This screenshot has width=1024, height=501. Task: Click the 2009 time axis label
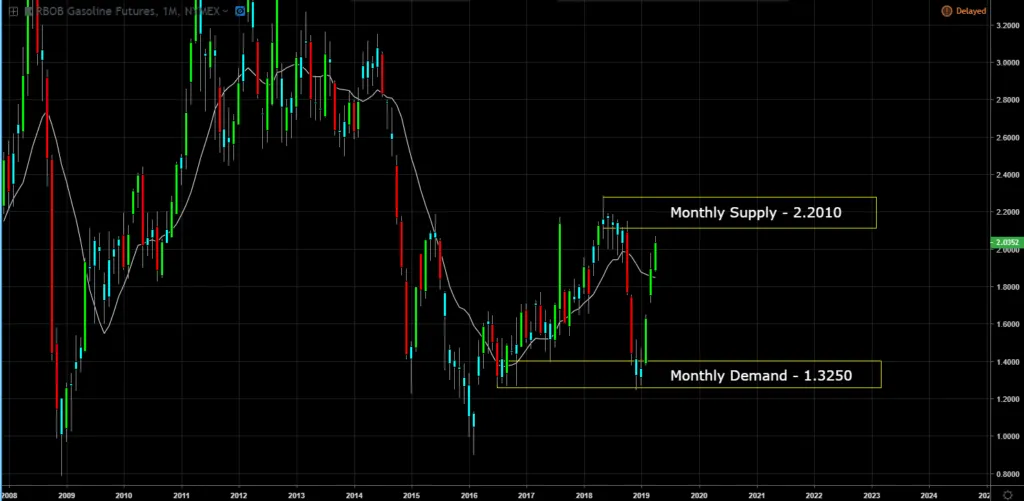pos(66,494)
